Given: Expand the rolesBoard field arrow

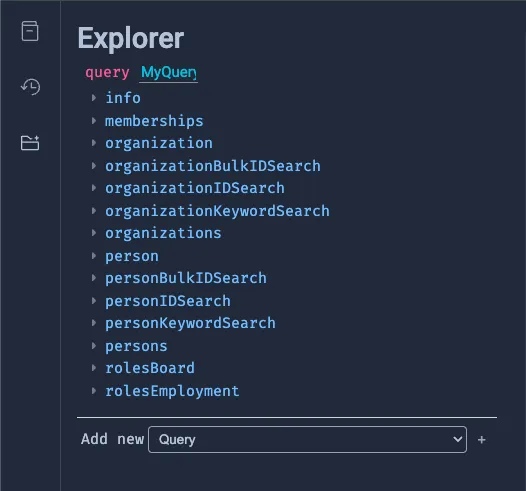Looking at the screenshot, I should (94, 368).
